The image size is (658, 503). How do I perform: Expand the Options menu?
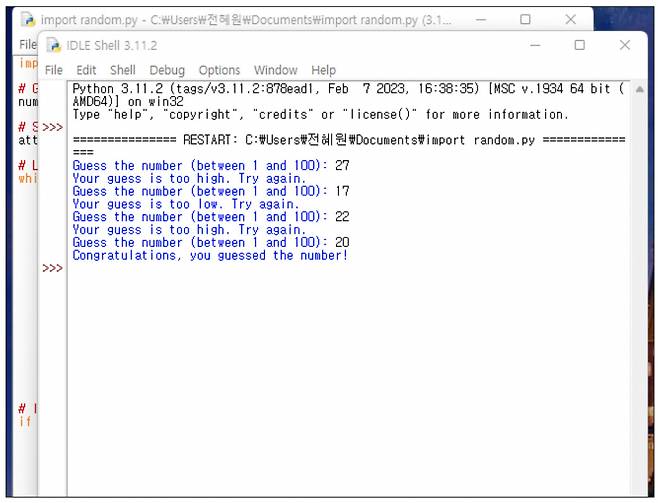(219, 70)
